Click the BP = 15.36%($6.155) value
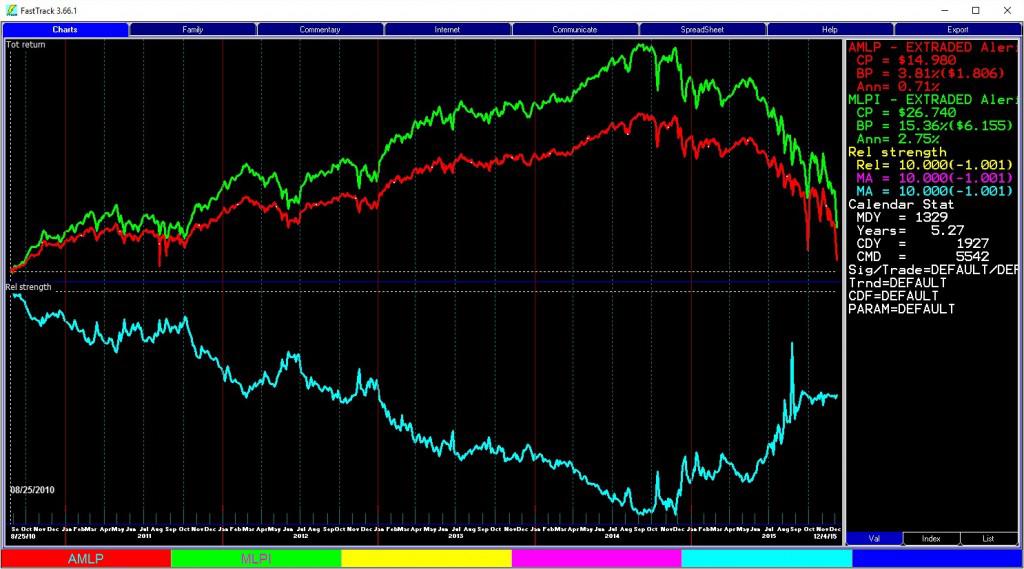The width and height of the screenshot is (1024, 569). pyautogui.click(x=935, y=125)
